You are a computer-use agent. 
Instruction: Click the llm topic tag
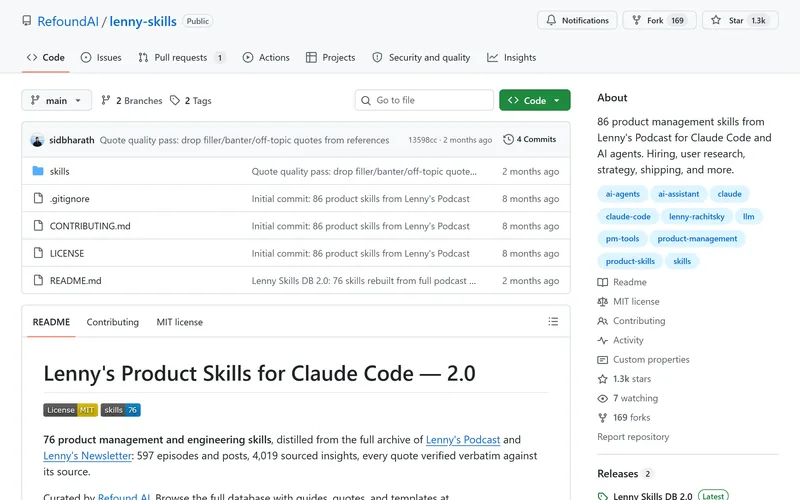(748, 216)
